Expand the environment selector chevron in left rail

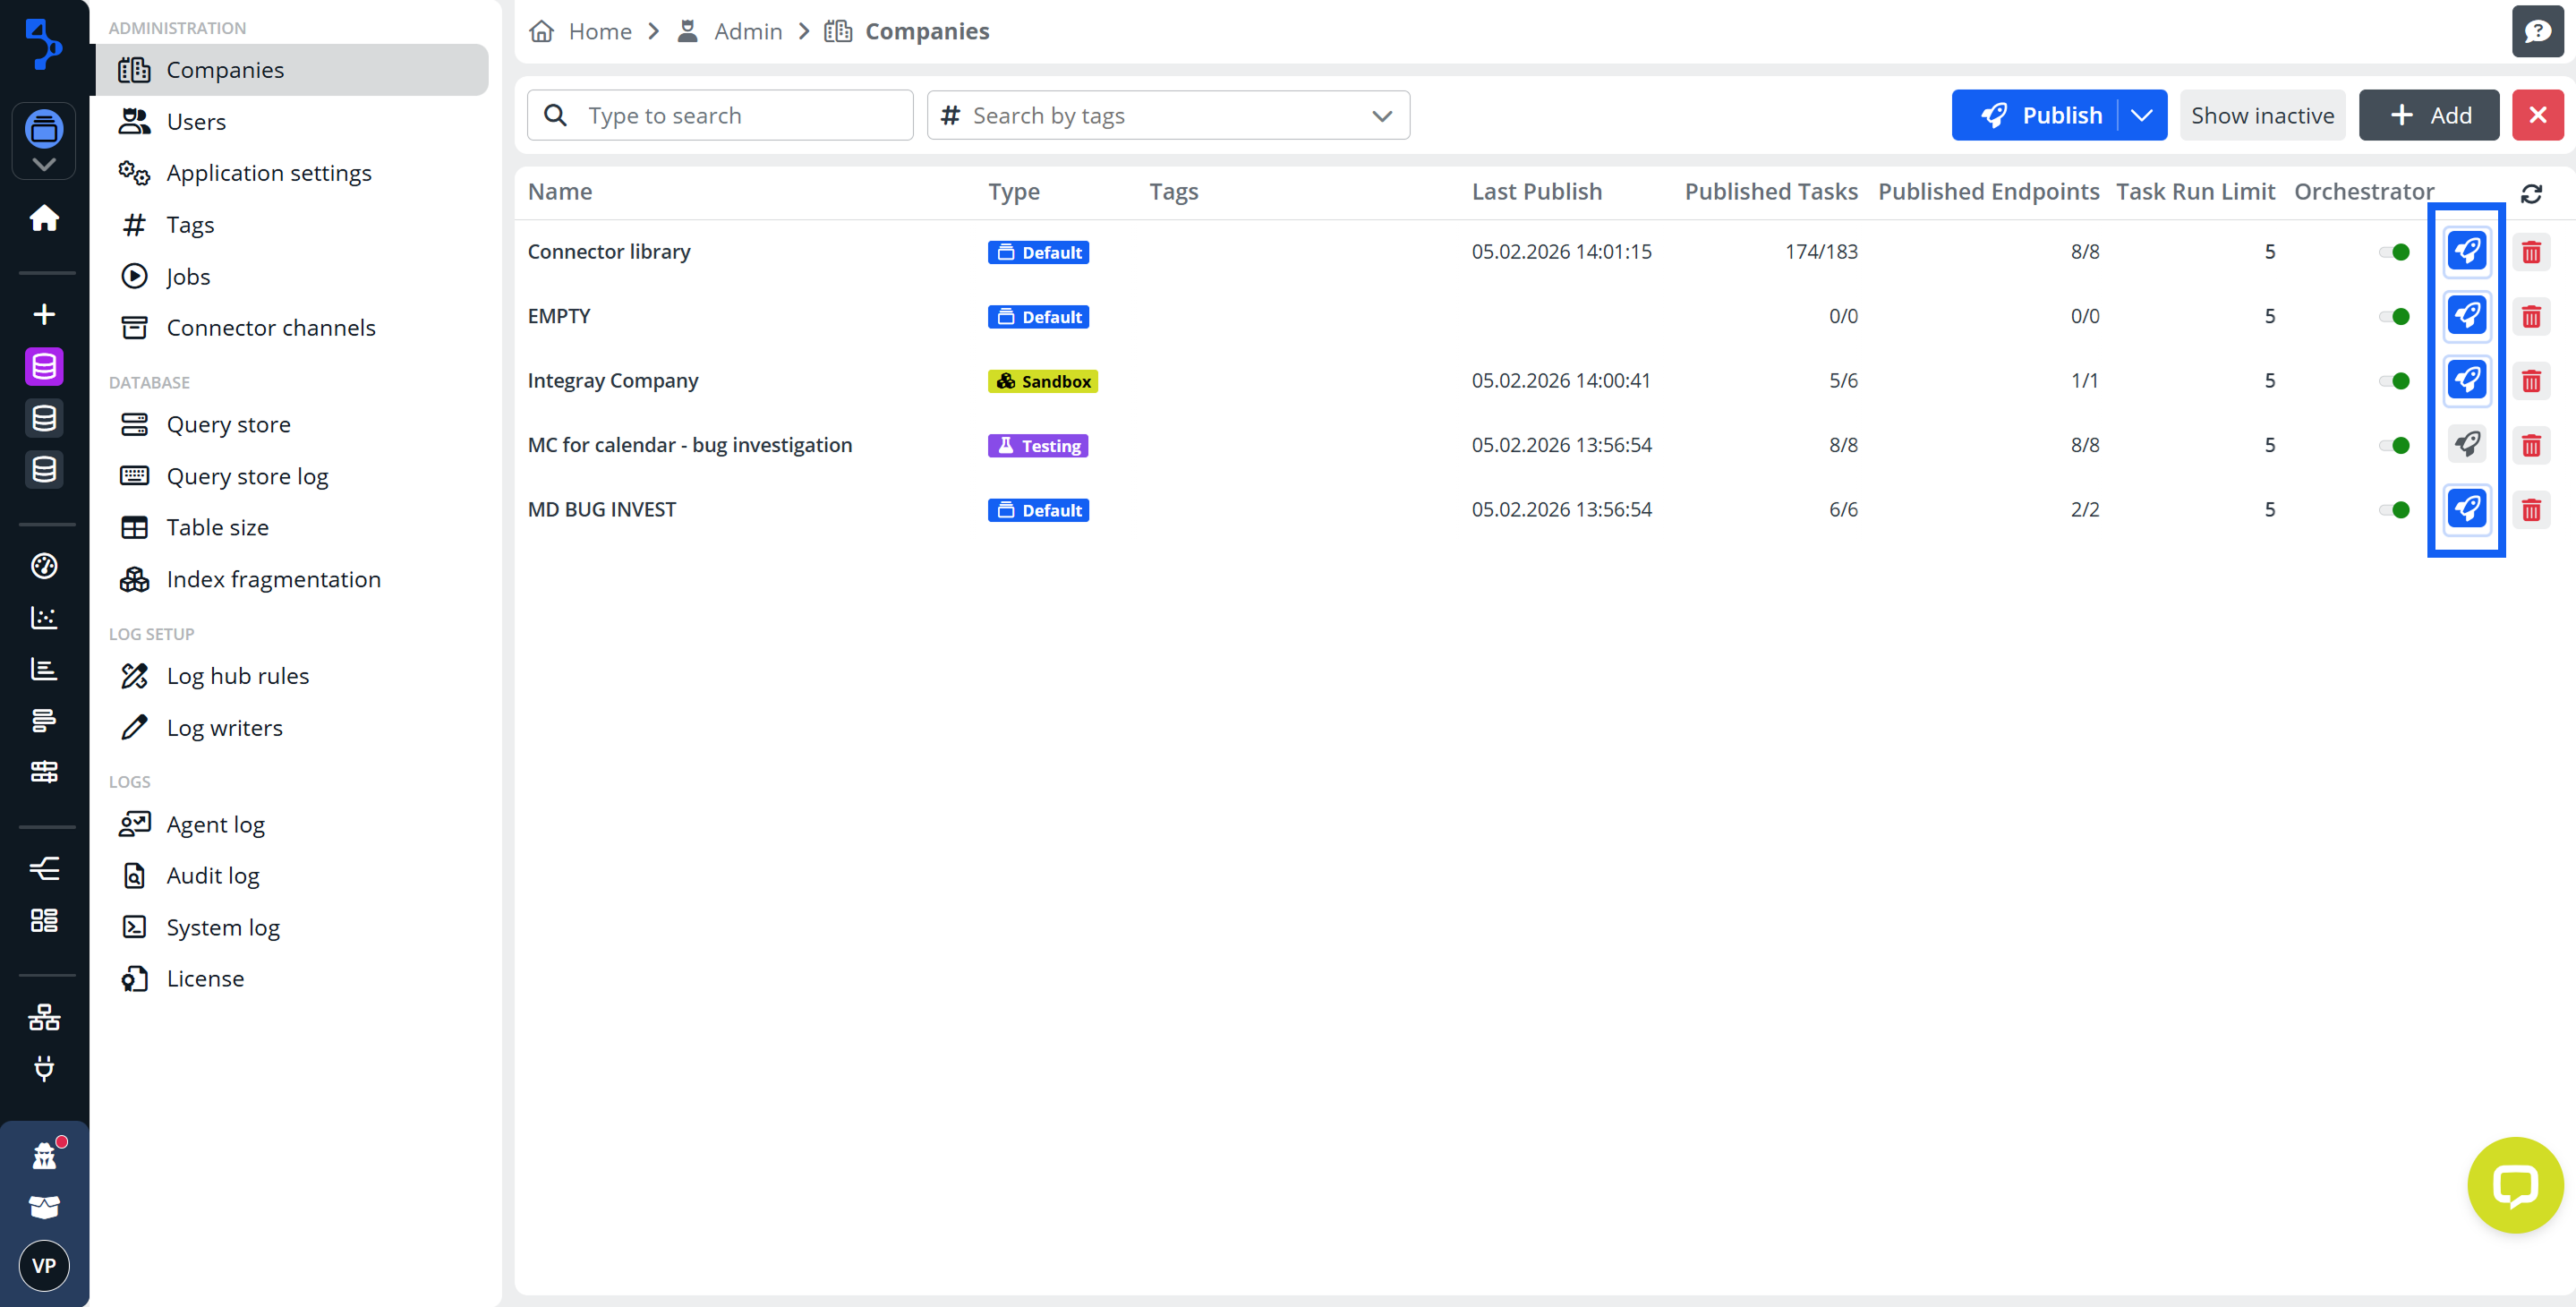tap(44, 164)
